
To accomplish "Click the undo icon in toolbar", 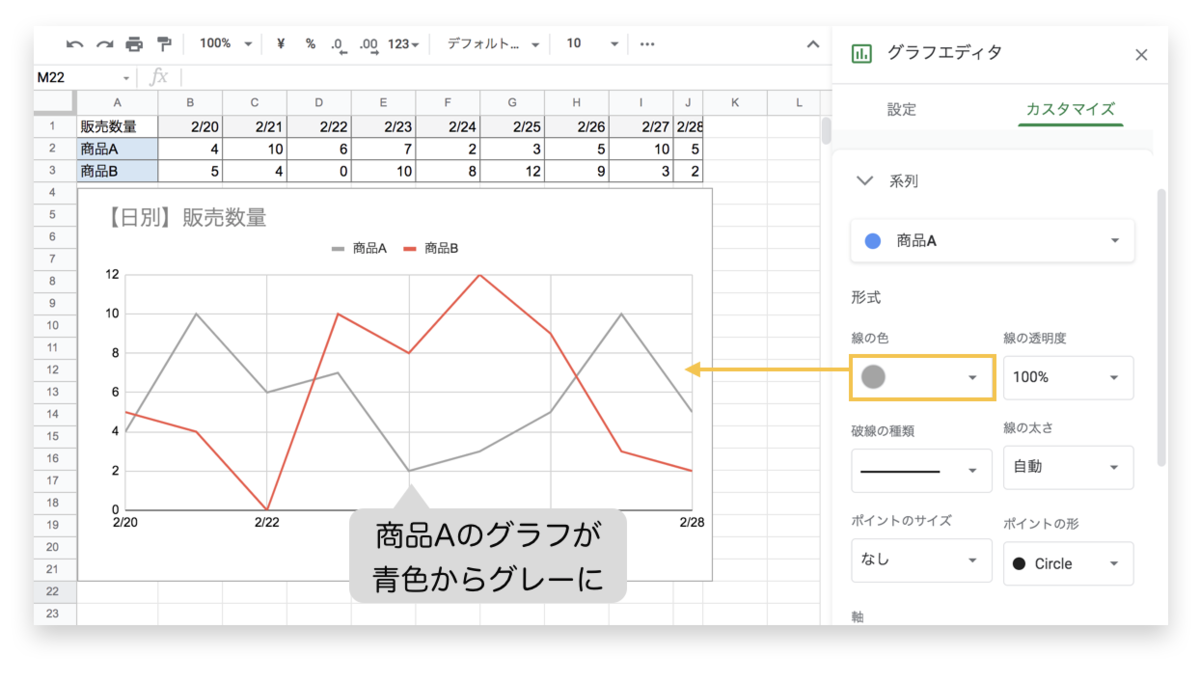I will [75, 44].
